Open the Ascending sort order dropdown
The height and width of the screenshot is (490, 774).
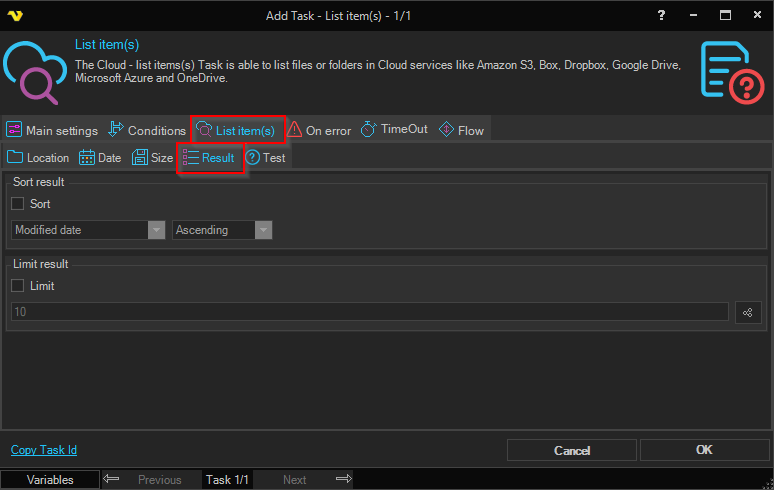(x=263, y=230)
